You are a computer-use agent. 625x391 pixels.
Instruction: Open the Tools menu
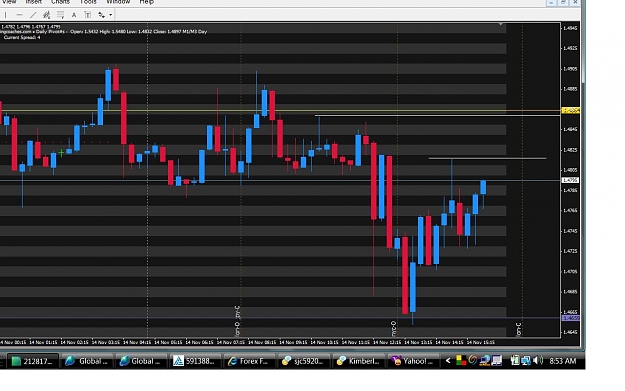click(x=88, y=2)
